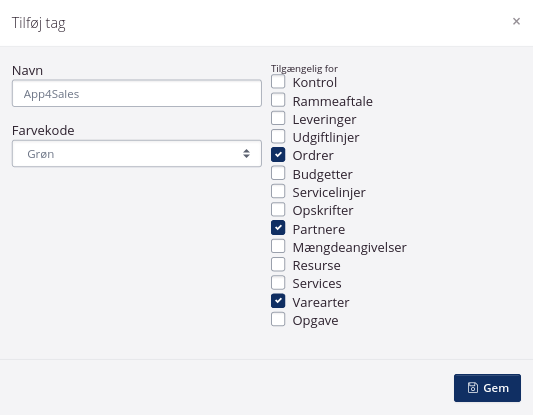Image resolution: width=533 pixels, height=415 pixels.
Task: Tick the Mængdeangivelser checkbox
Action: pyautogui.click(x=278, y=246)
